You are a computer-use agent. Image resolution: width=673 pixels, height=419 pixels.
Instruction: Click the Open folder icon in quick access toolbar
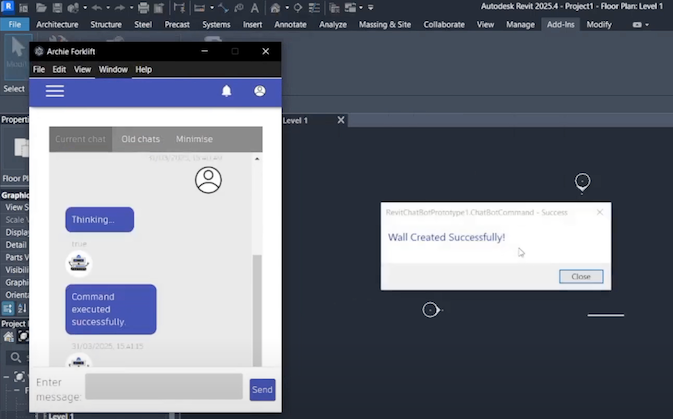(41, 8)
